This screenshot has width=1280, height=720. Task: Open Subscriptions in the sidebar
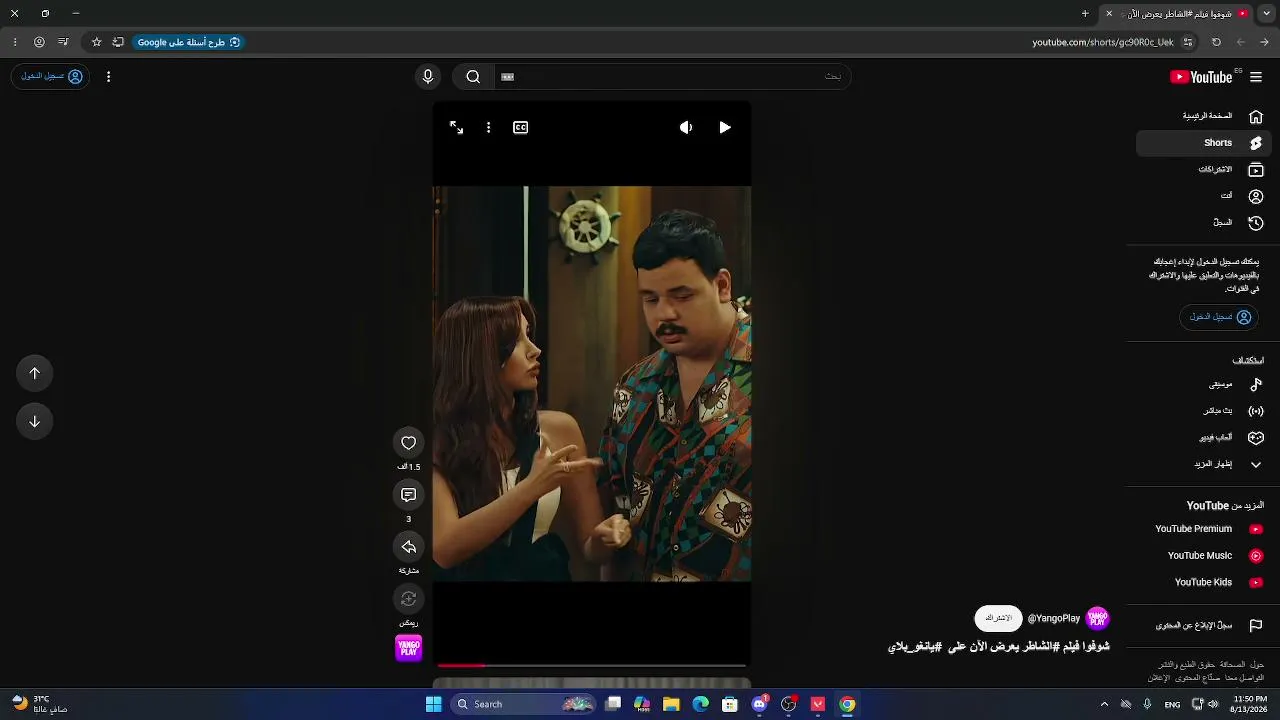(1204, 170)
